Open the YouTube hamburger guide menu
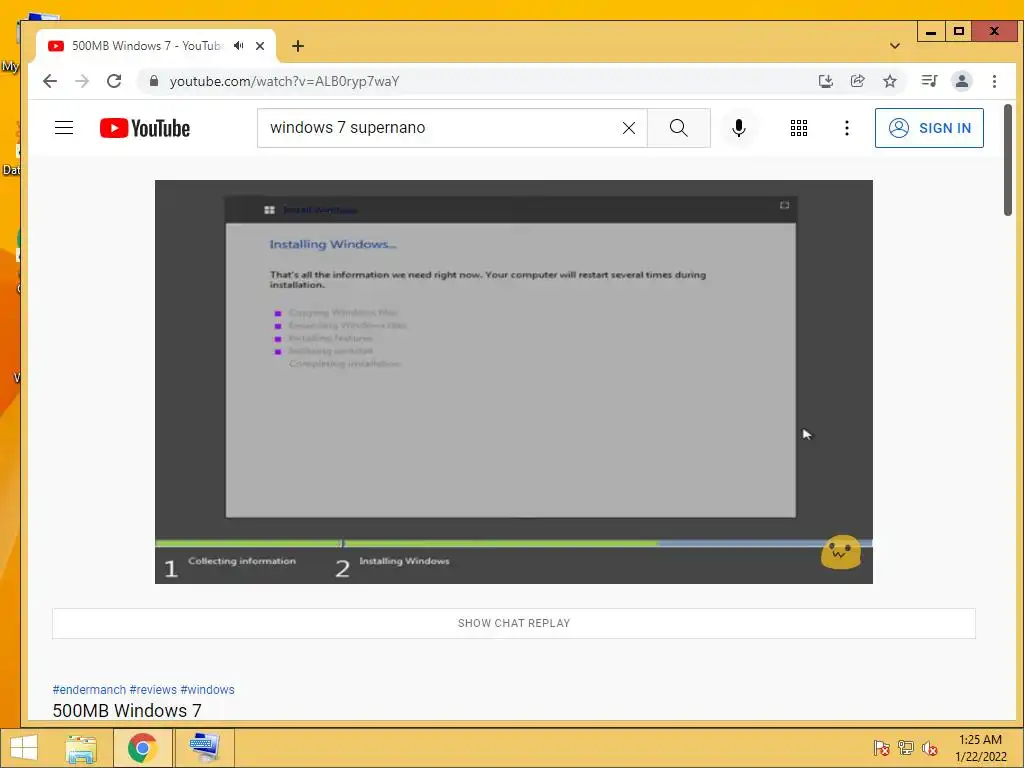 coord(64,127)
